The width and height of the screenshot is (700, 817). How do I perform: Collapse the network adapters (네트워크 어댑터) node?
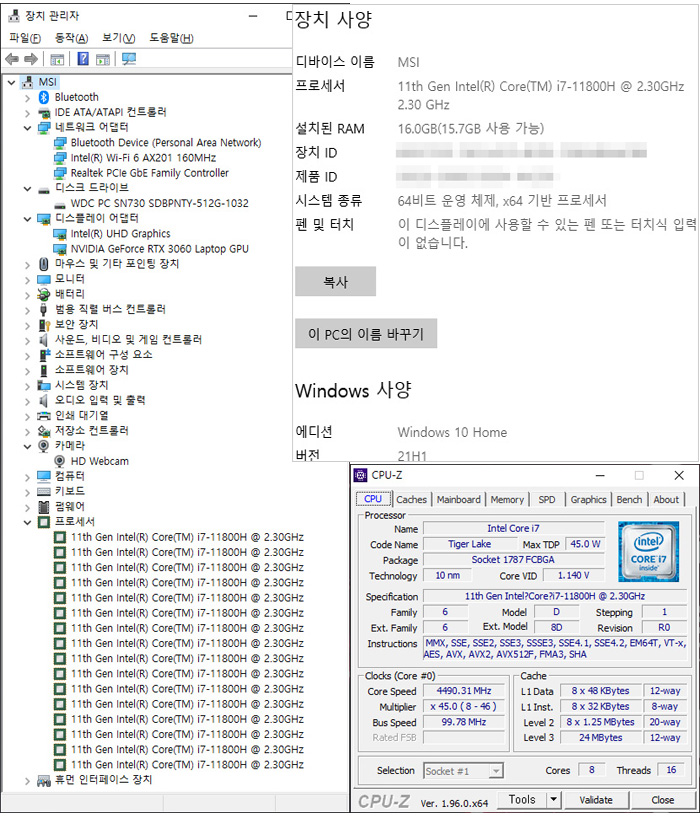27,128
